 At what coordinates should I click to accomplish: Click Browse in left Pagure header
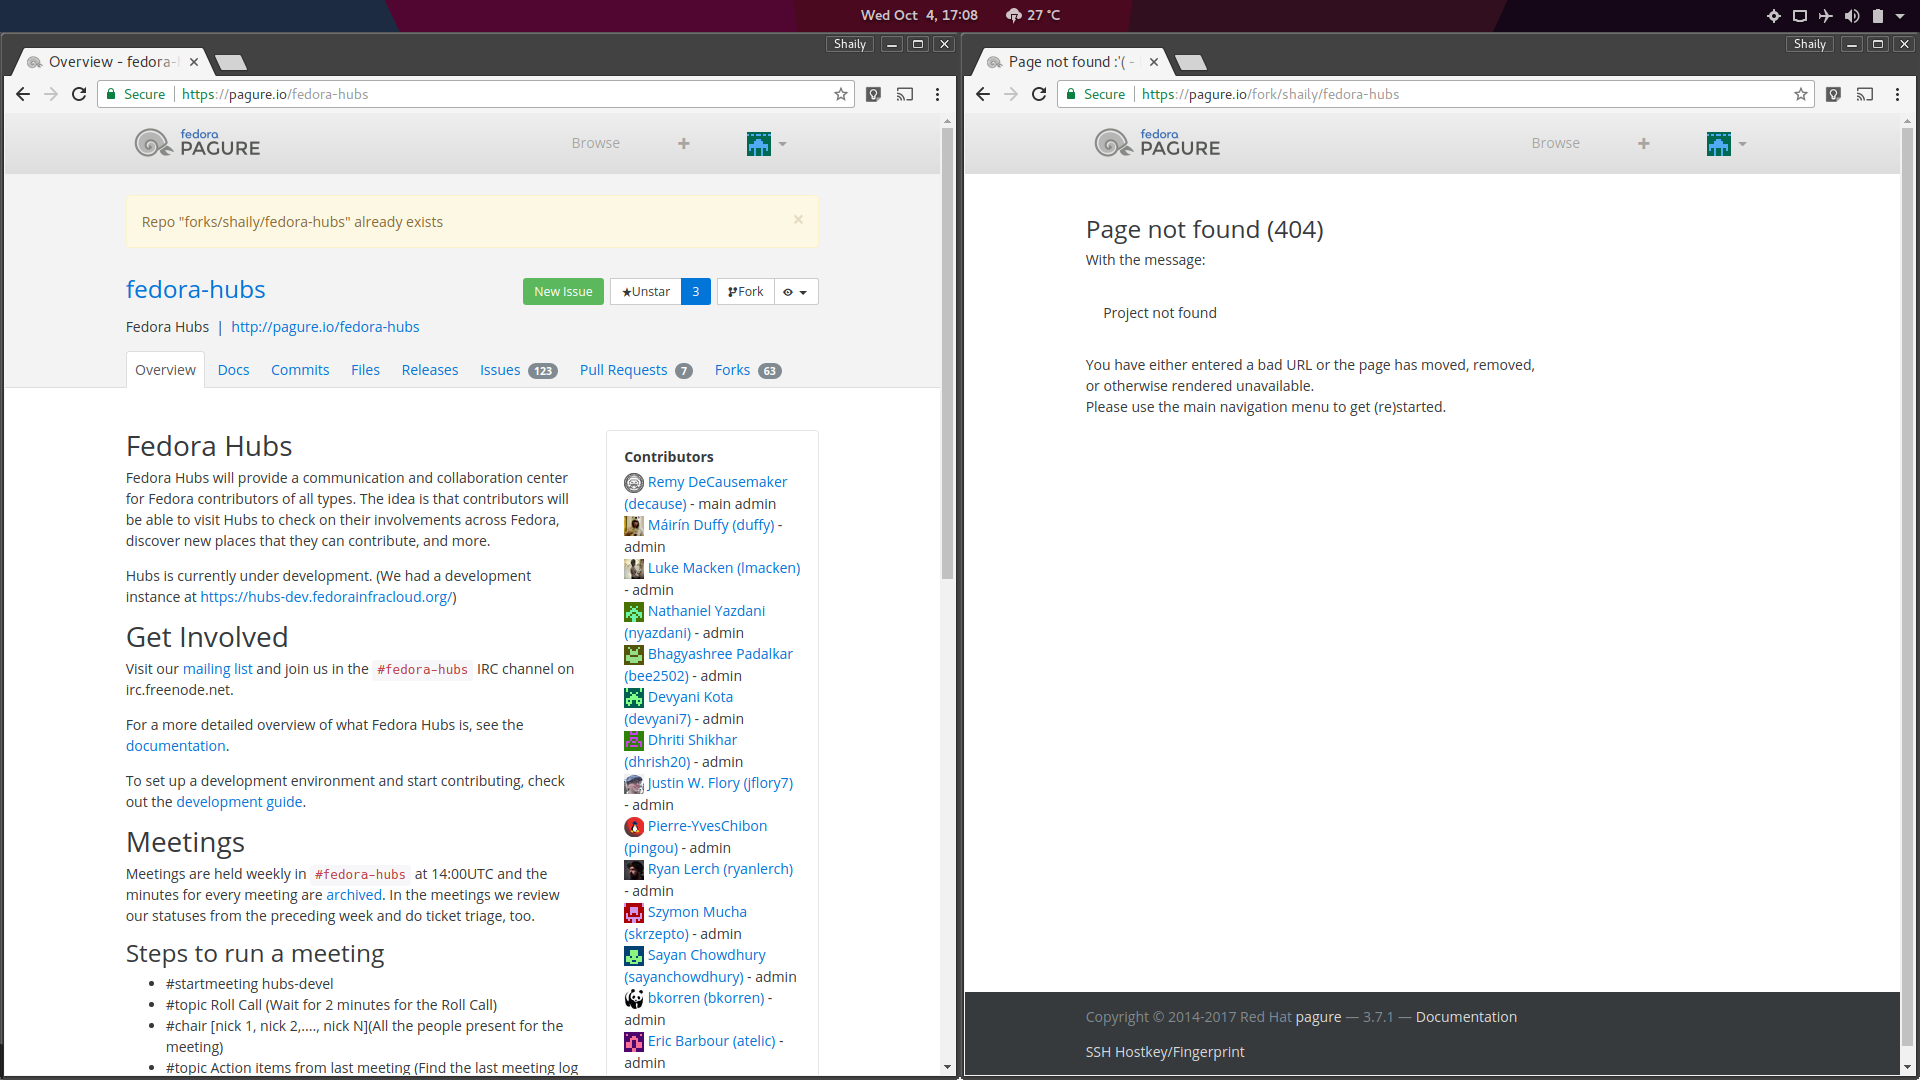point(596,143)
